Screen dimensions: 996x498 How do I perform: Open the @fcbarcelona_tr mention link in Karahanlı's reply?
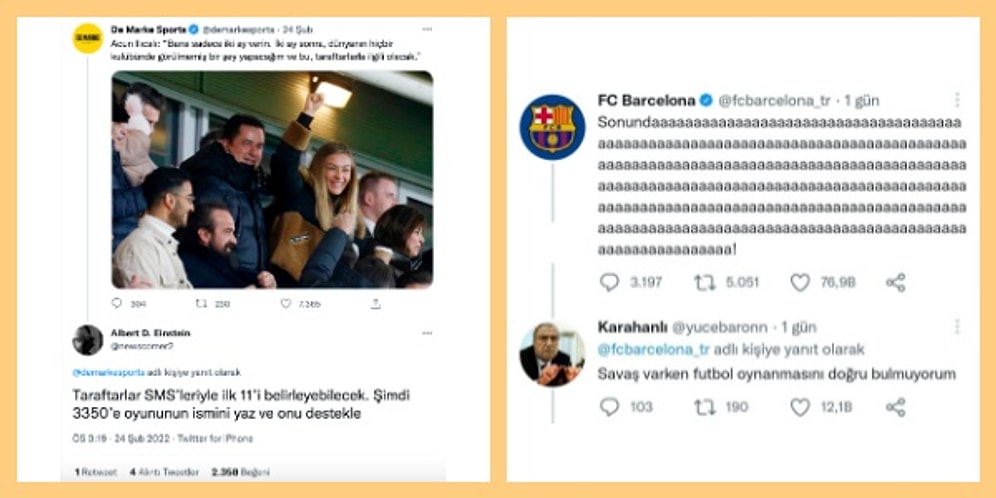[x=653, y=350]
